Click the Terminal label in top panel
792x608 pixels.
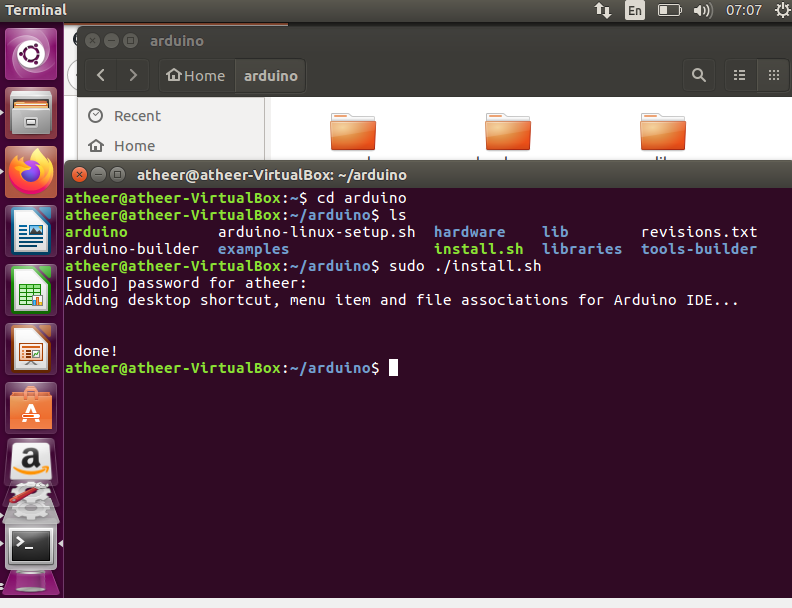36,10
